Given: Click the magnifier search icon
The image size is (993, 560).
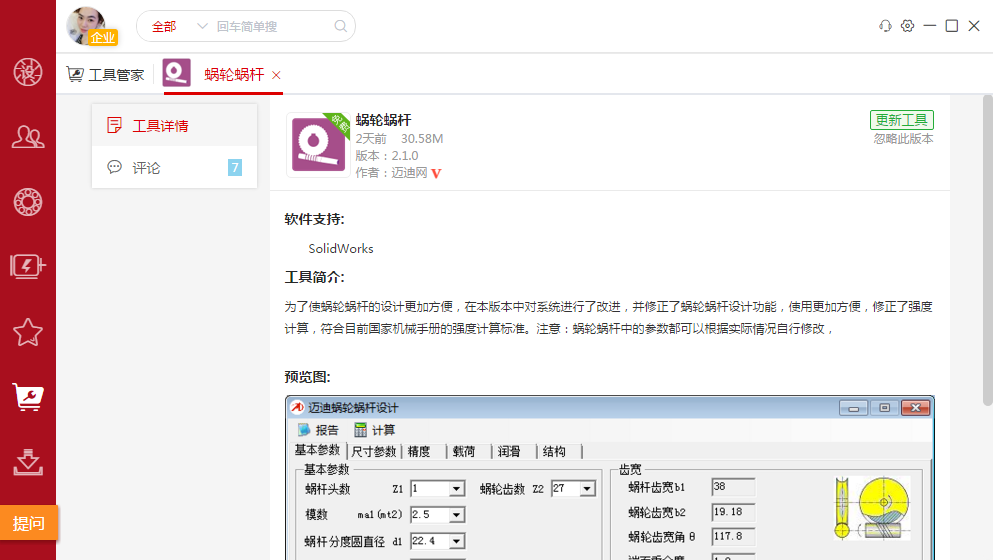Looking at the screenshot, I should 341,26.
